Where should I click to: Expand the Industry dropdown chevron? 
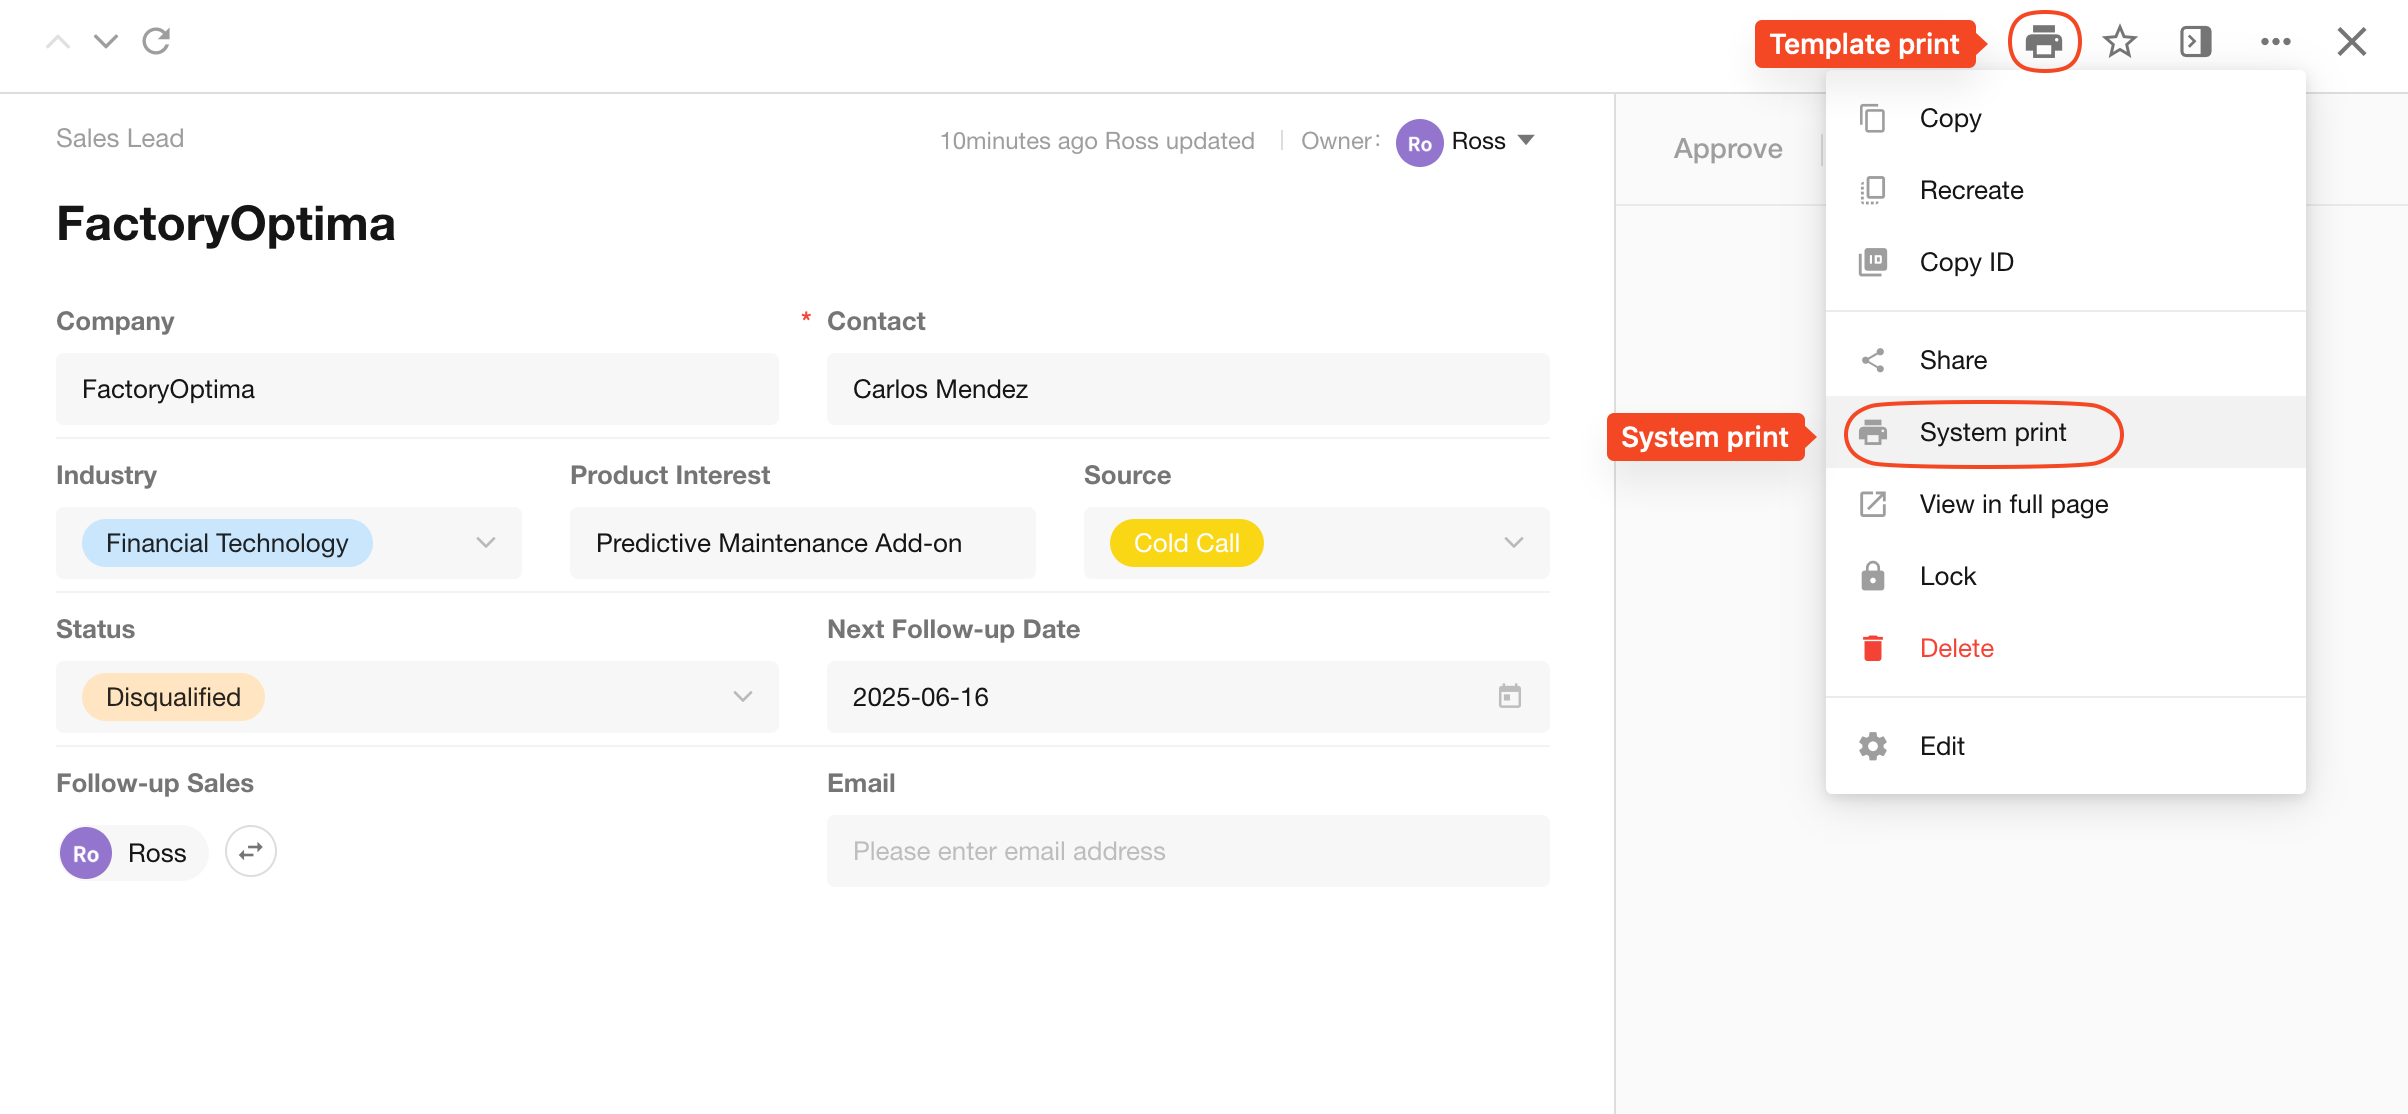point(486,543)
